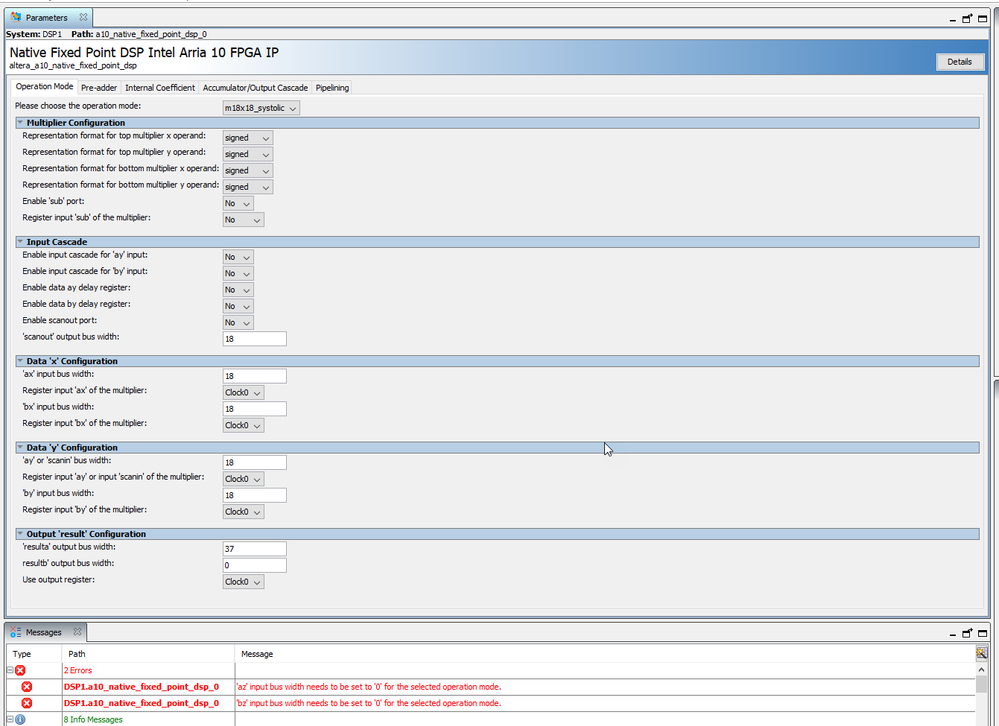
Task: Click the '8 Info Messages' row text
Action: [x=93, y=720]
